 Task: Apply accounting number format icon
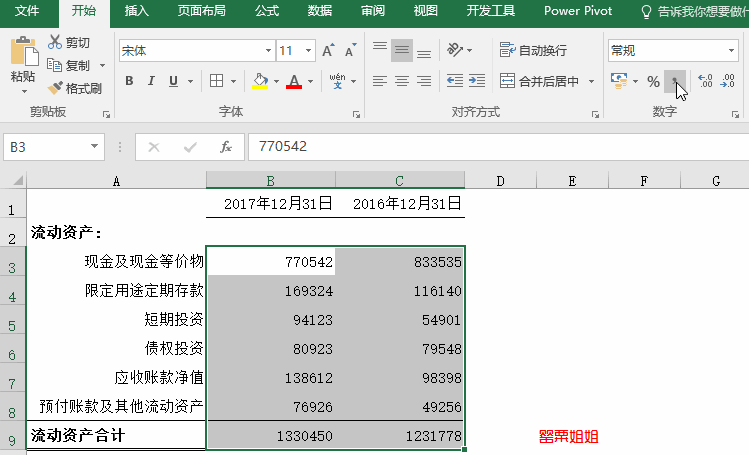(619, 81)
